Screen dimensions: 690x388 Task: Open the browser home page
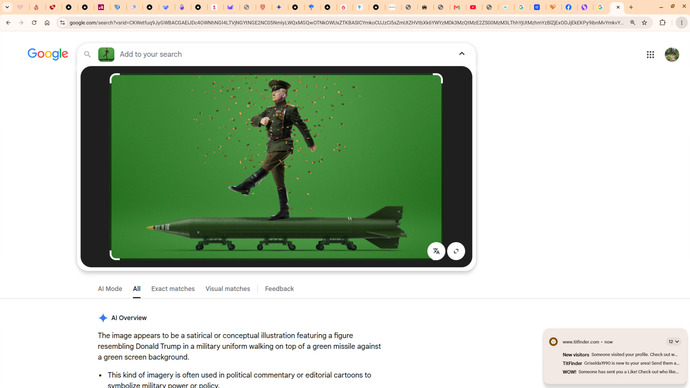[x=47, y=22]
